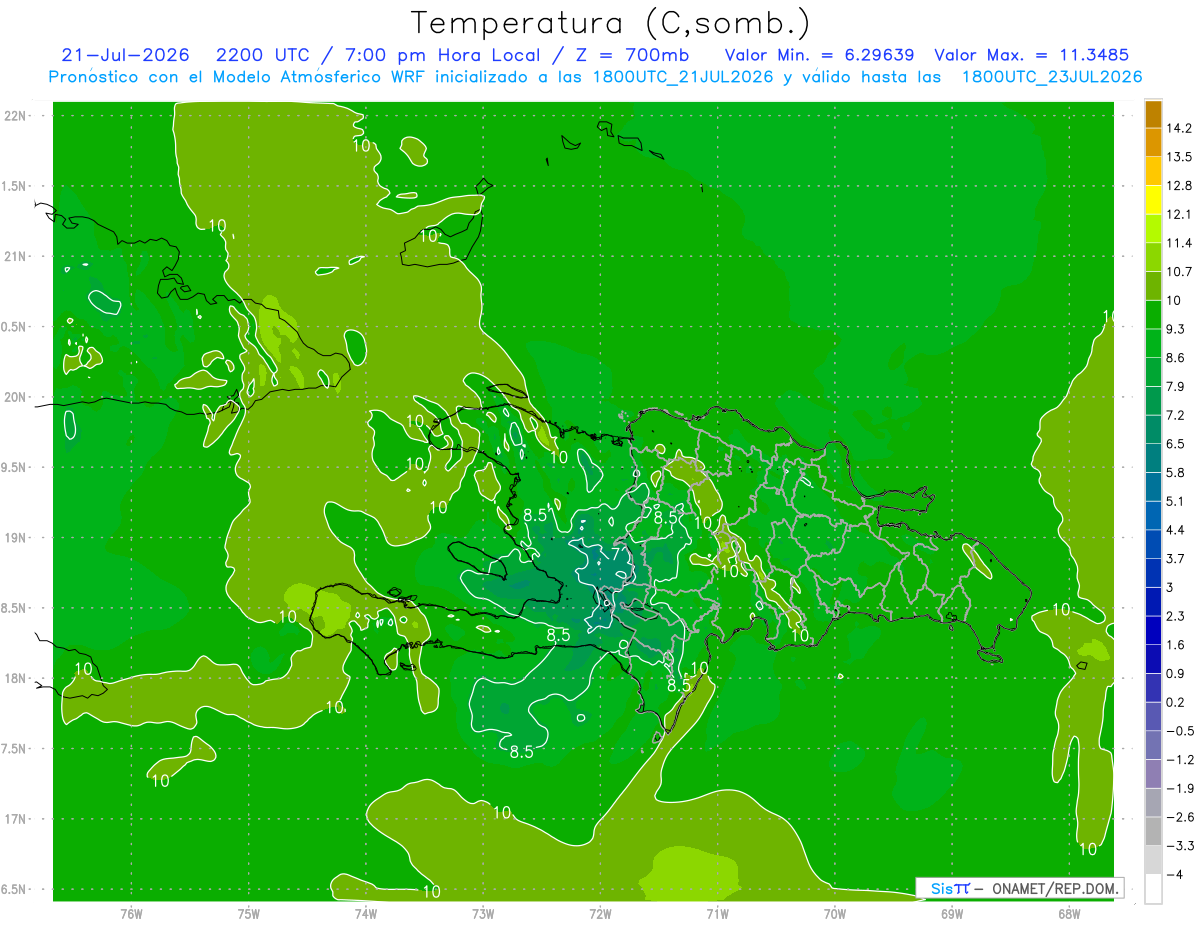Click the '14.2' legend value
This screenshot has height=927, width=1200.
[1177, 128]
